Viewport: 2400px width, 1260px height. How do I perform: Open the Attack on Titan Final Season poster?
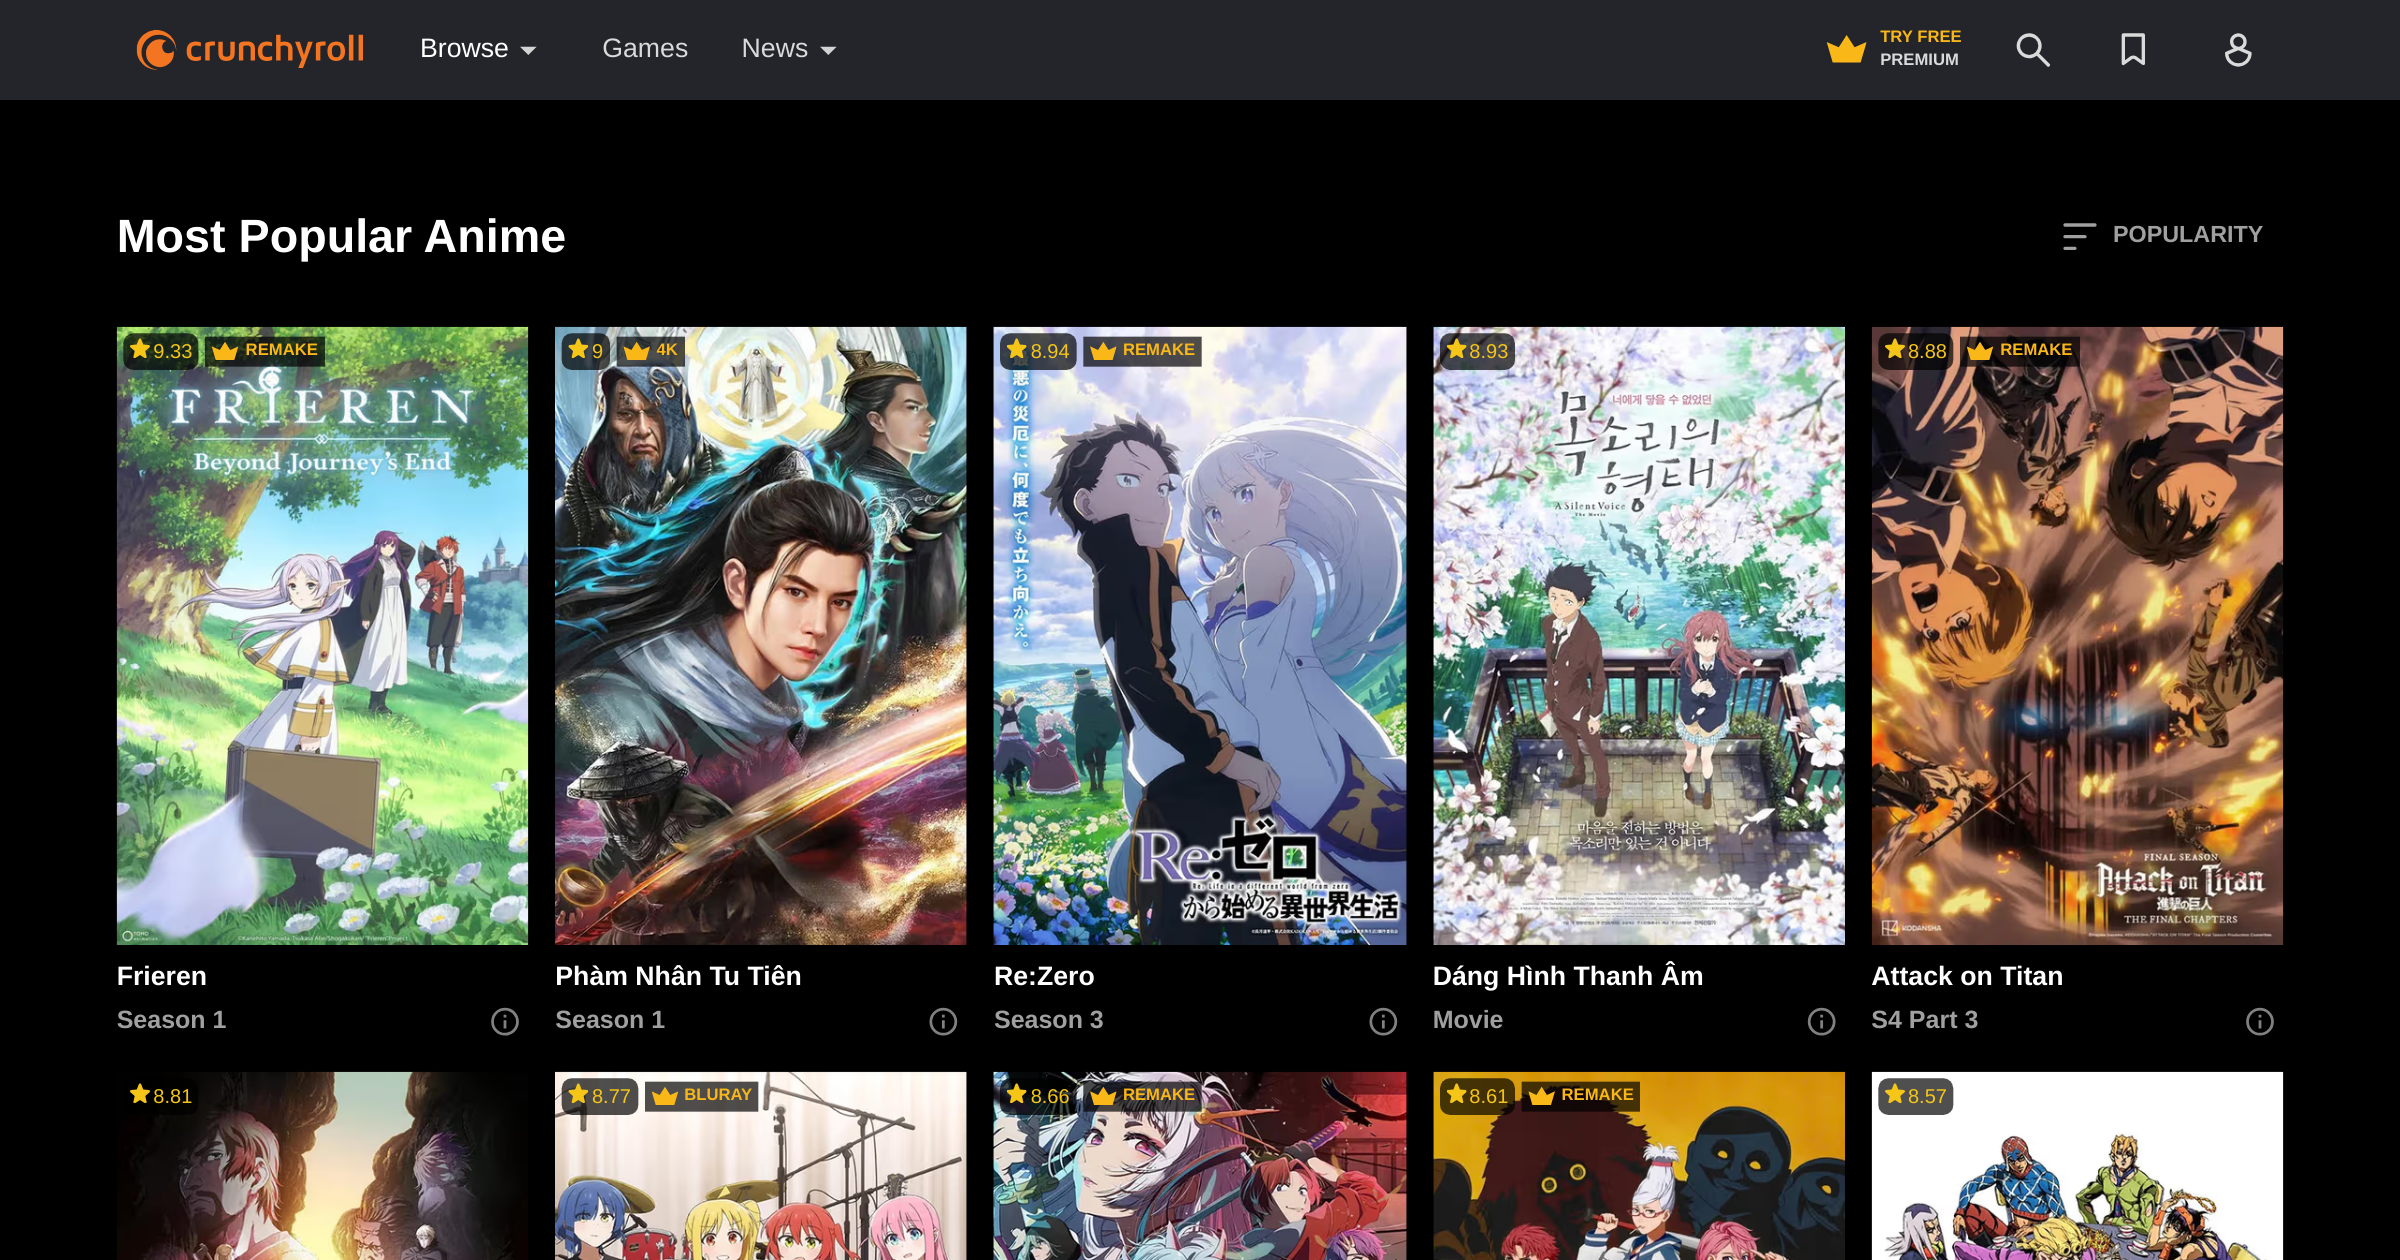pos(2077,636)
